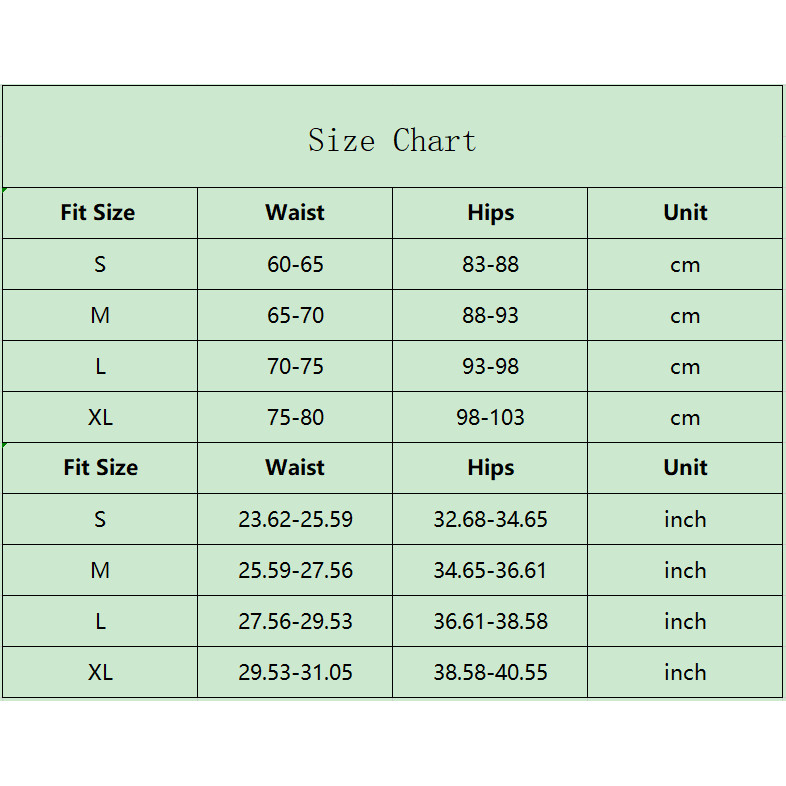Select the 75-80 waist cell
Image resolution: width=786 pixels, height=786 pixels.
295,418
